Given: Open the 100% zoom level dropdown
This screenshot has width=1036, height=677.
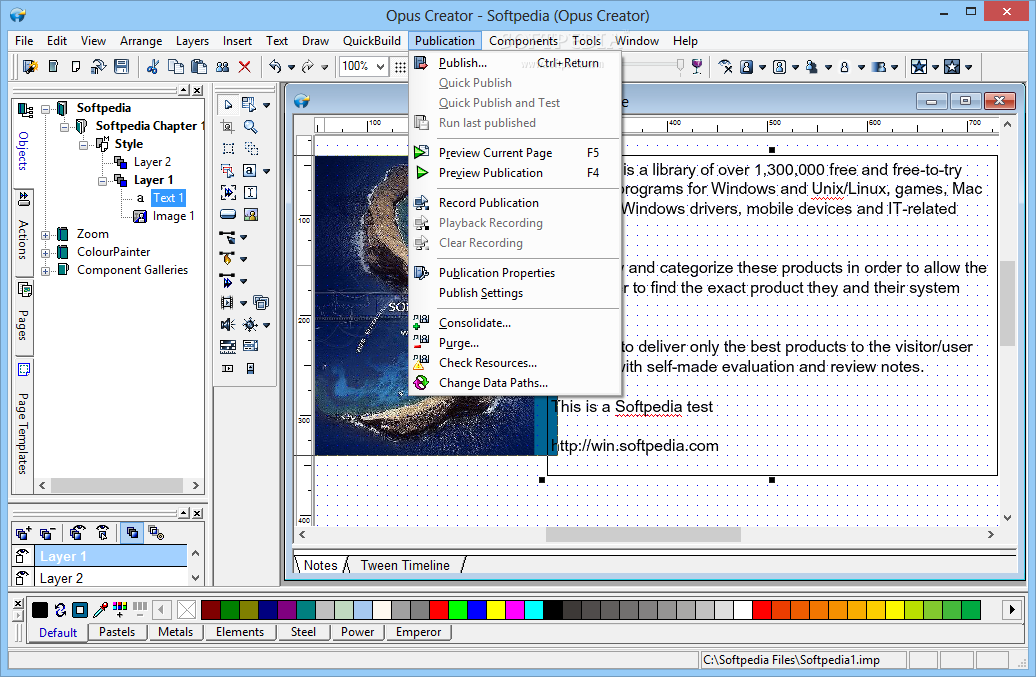Looking at the screenshot, I should [x=381, y=67].
